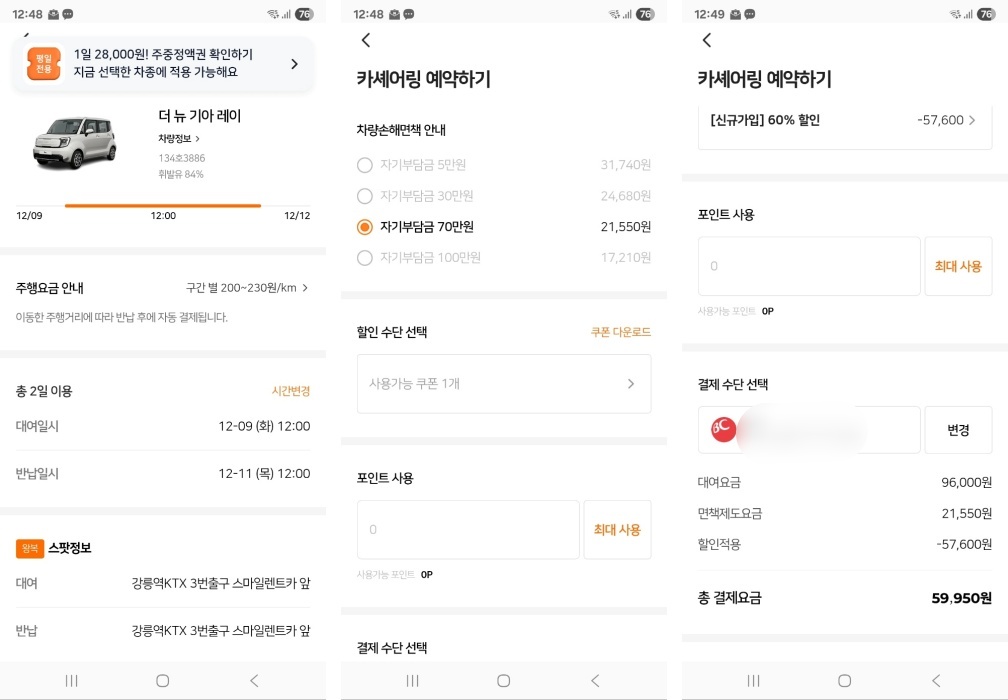Screen dimensions: 1008x700
Task: Tap 시간변경 to change rental time
Action: pos(291,391)
